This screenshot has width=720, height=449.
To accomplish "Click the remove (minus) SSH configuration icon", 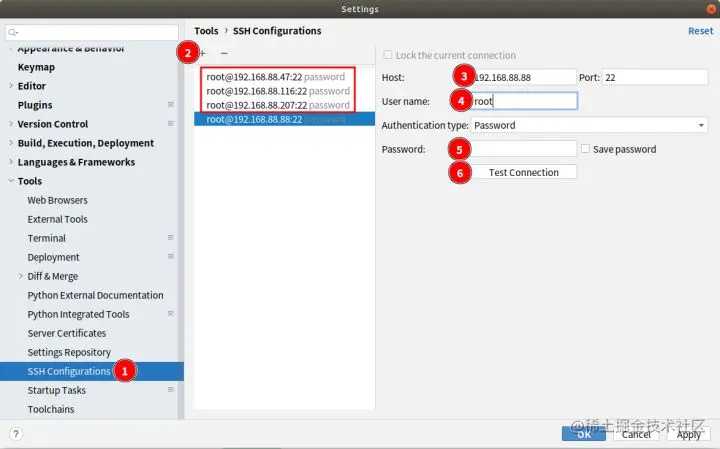I will (x=224, y=53).
